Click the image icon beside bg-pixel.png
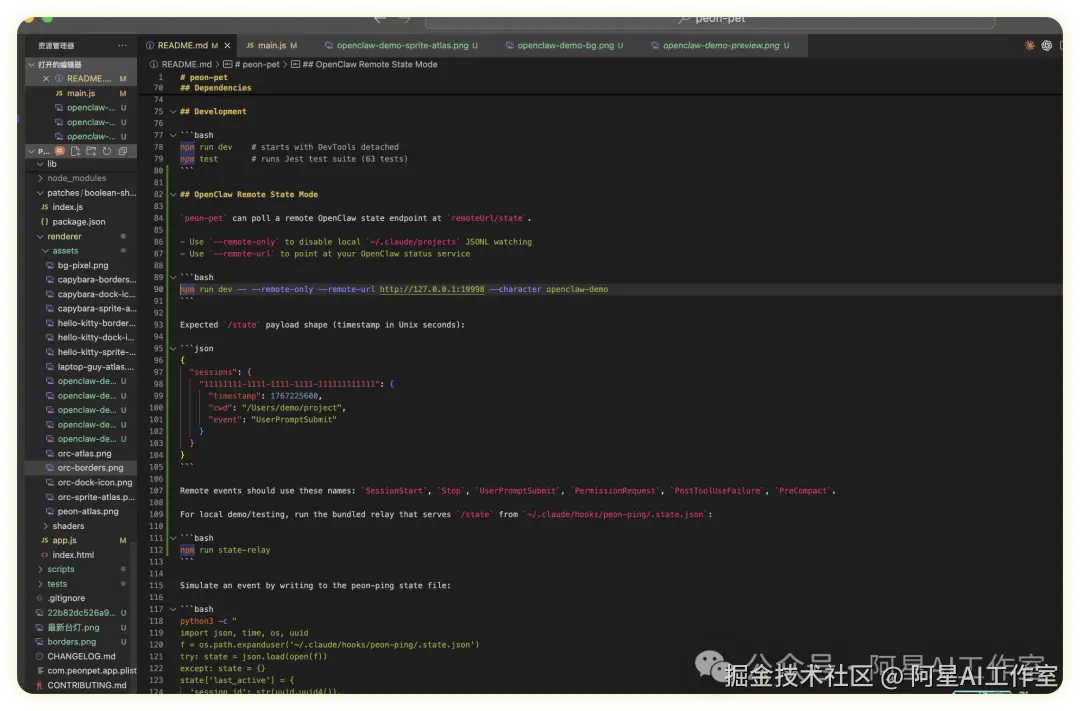The width and height of the screenshot is (1080, 711). 50,265
